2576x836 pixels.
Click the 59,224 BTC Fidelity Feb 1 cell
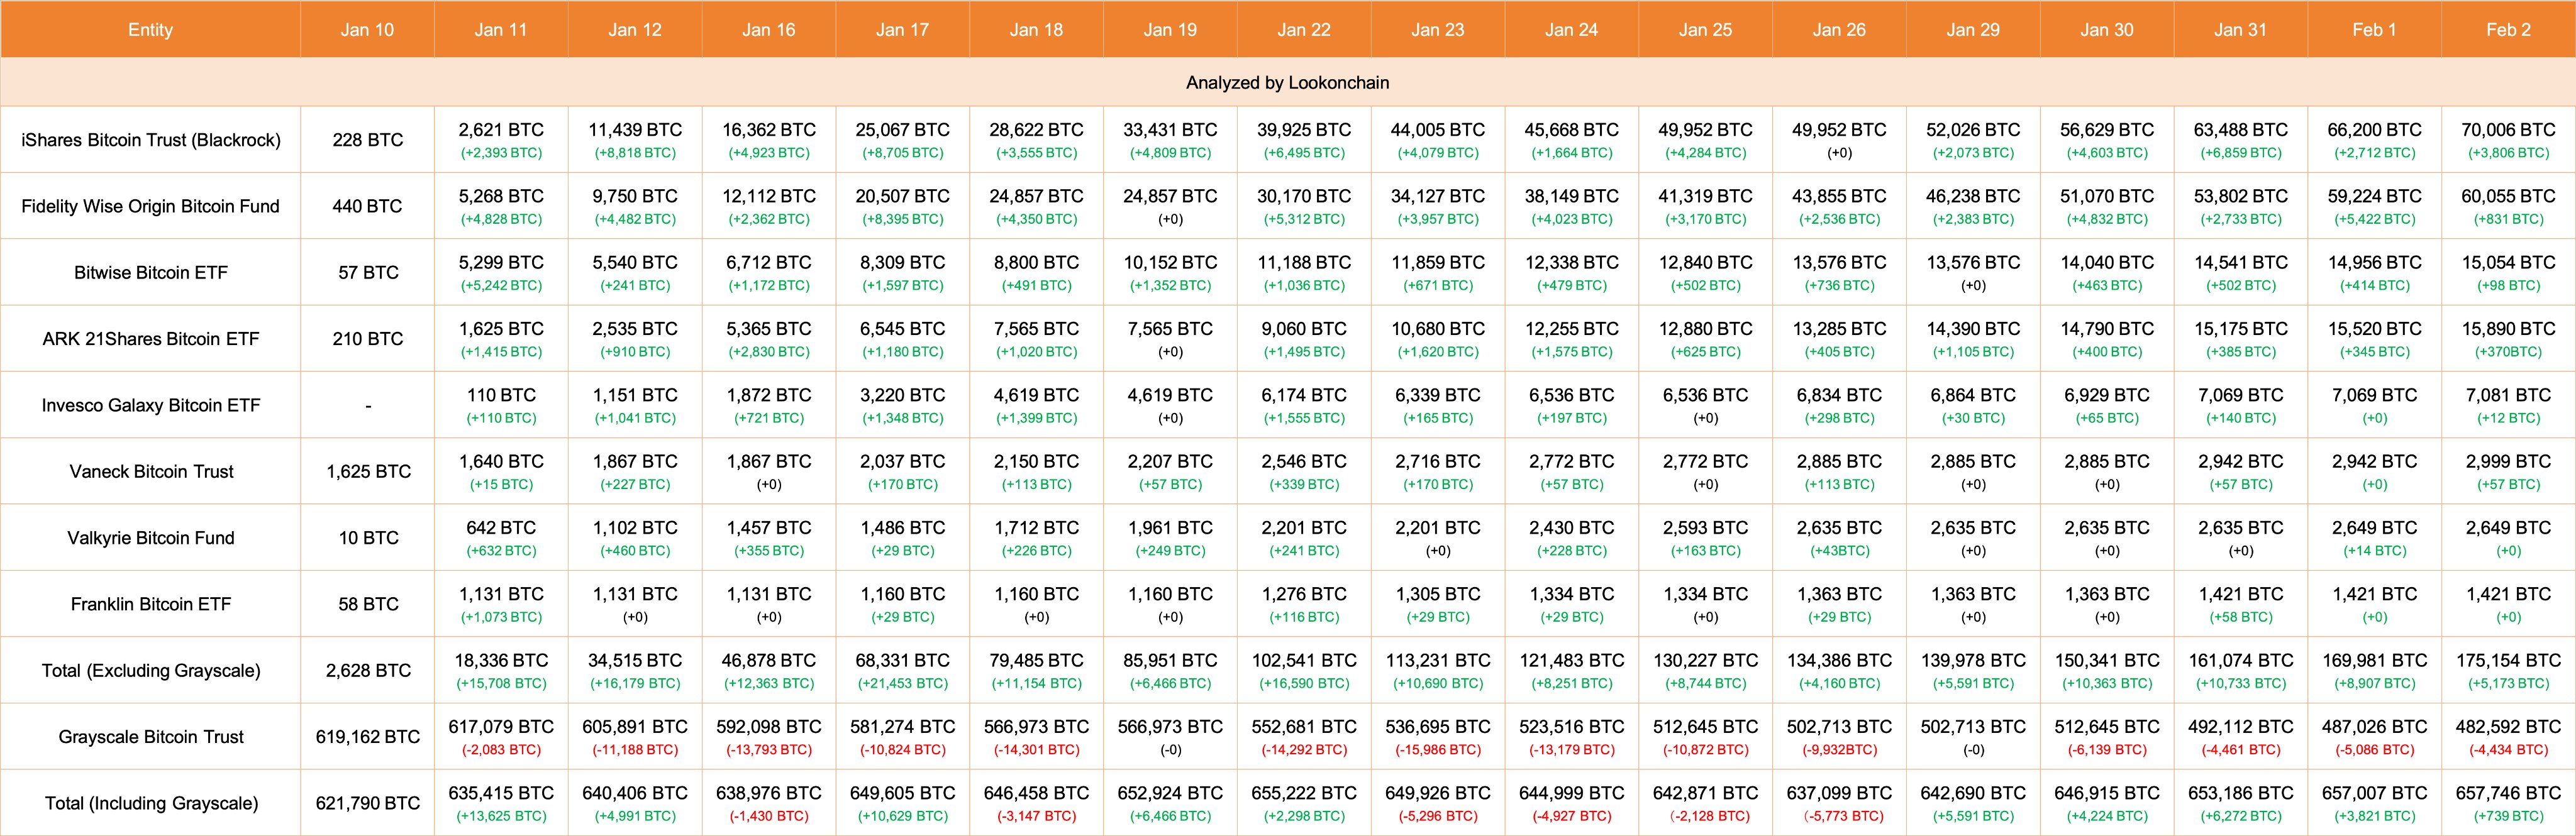2374,206
